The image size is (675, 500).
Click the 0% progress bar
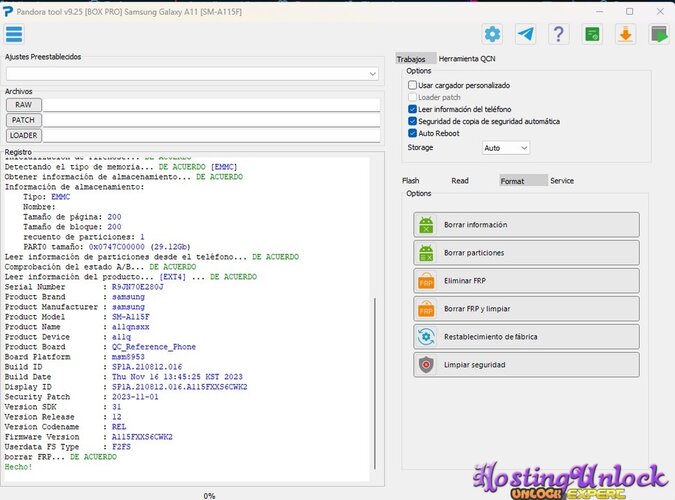(209, 495)
